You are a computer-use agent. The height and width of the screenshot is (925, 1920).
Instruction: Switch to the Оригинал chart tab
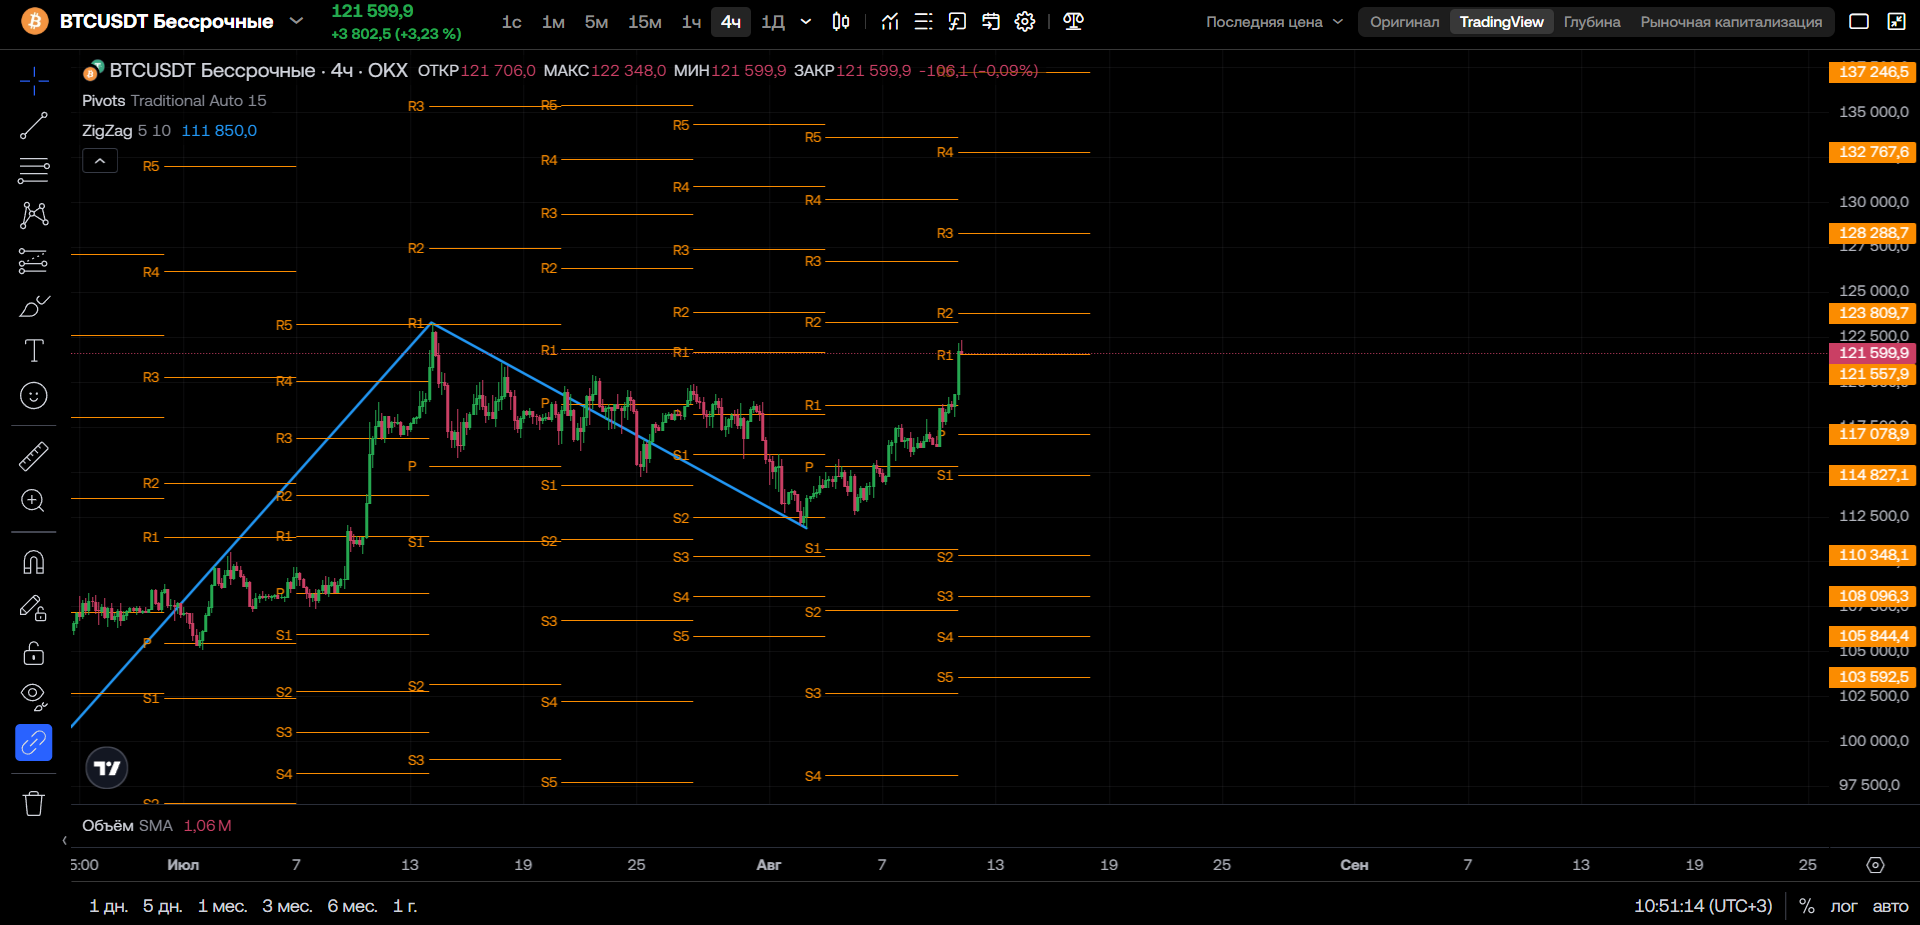click(x=1405, y=22)
